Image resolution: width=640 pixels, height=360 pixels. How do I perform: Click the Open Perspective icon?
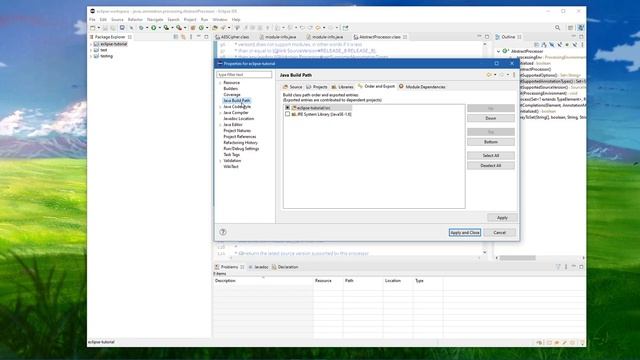point(571,28)
